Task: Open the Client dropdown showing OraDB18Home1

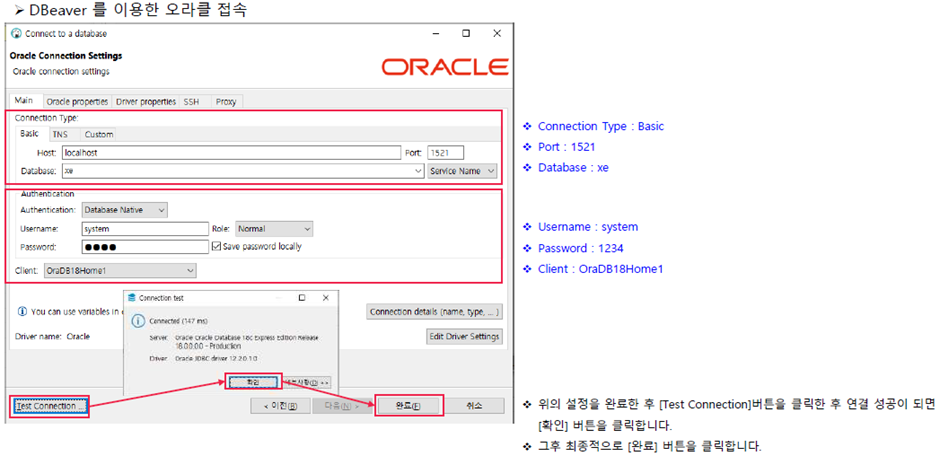Action: [120, 271]
